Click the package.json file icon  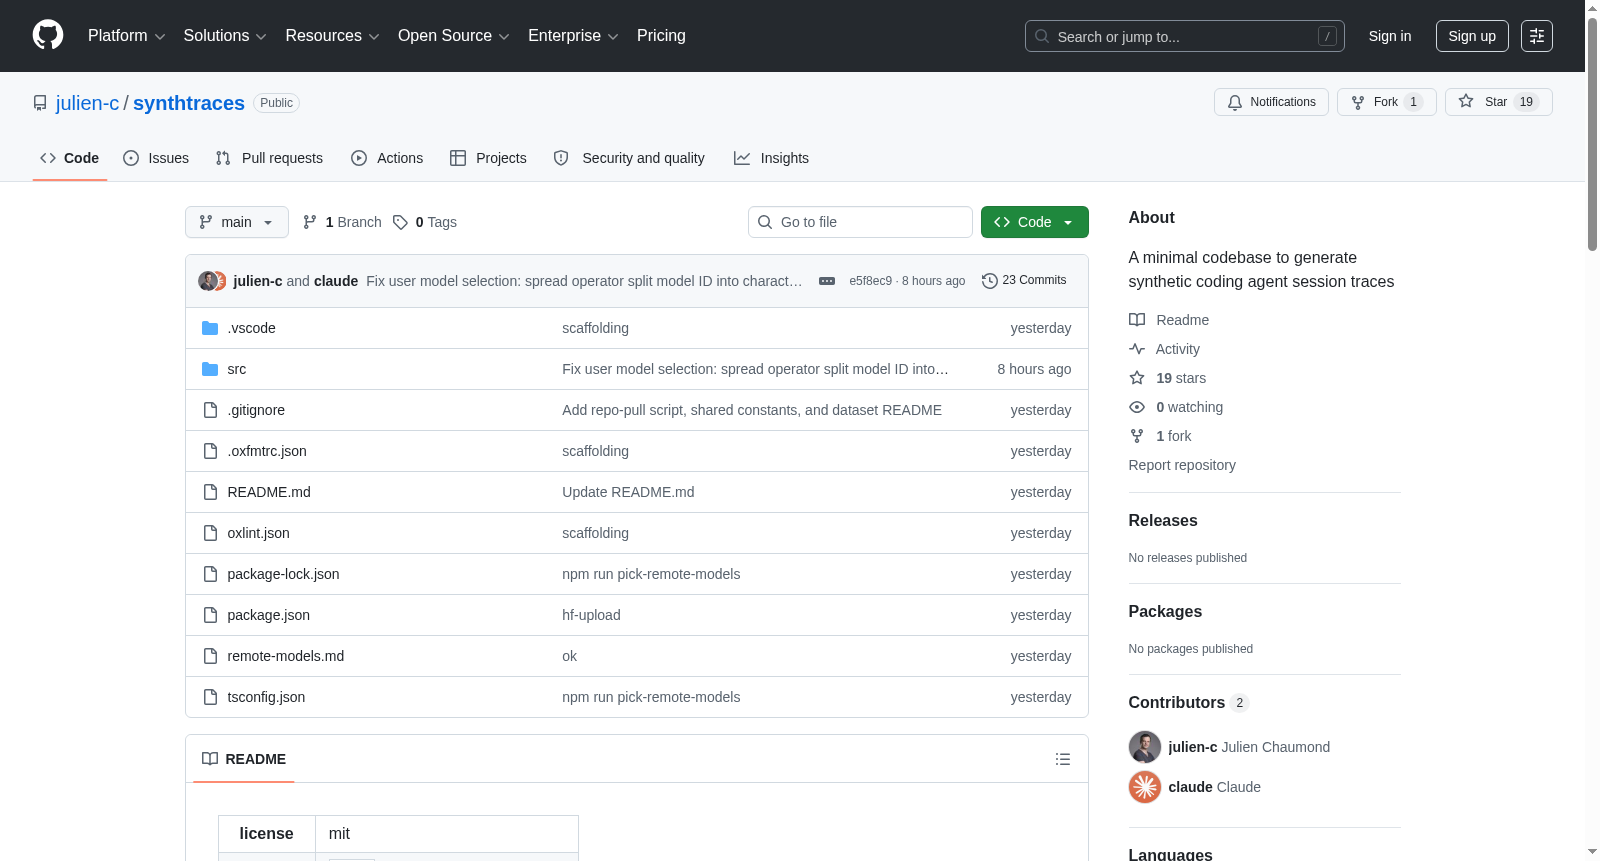(210, 615)
